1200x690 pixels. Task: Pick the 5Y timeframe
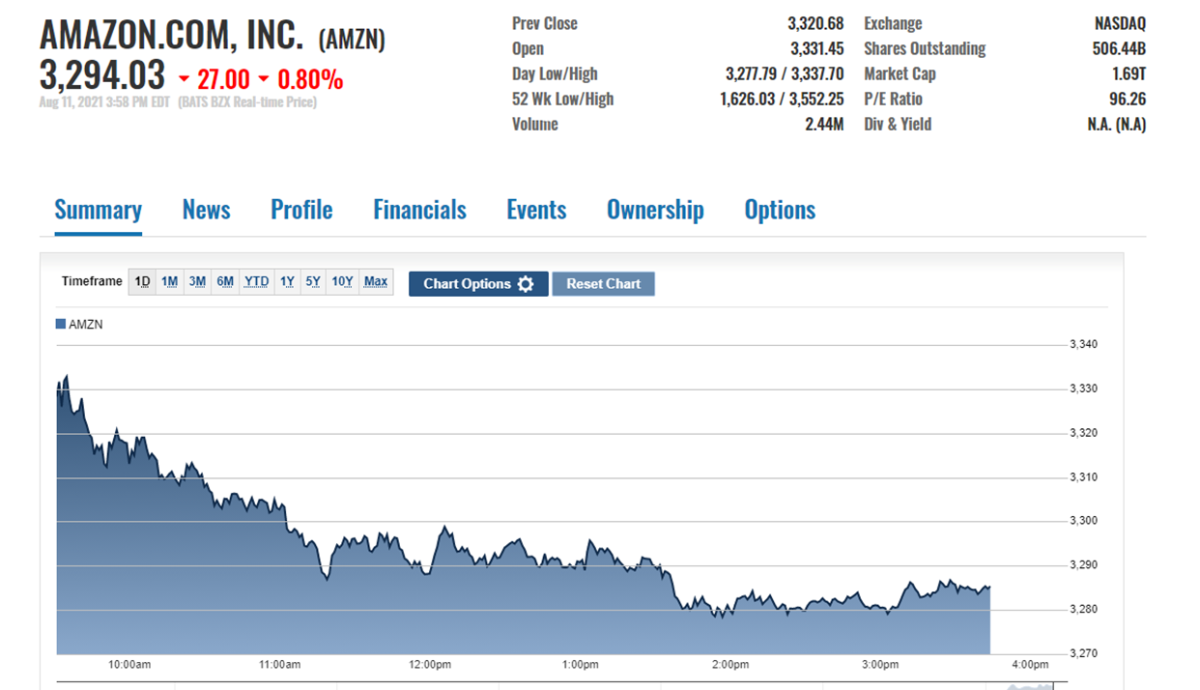click(313, 282)
